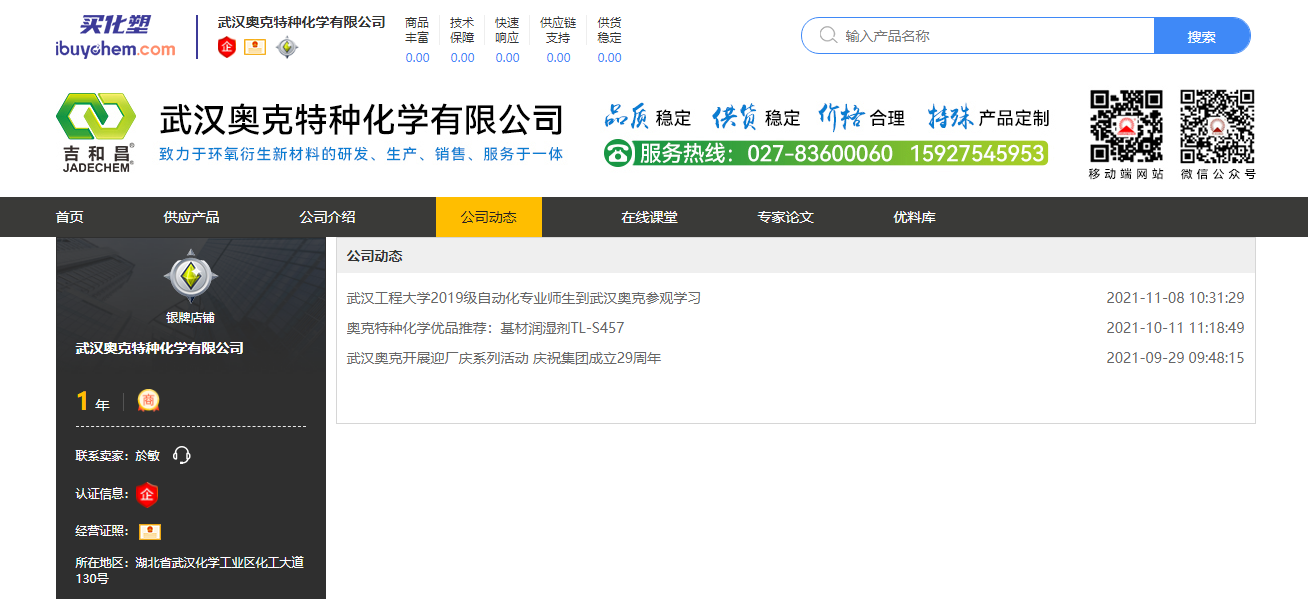
Task: Click the ibuychem.com site logo
Action: [115, 37]
